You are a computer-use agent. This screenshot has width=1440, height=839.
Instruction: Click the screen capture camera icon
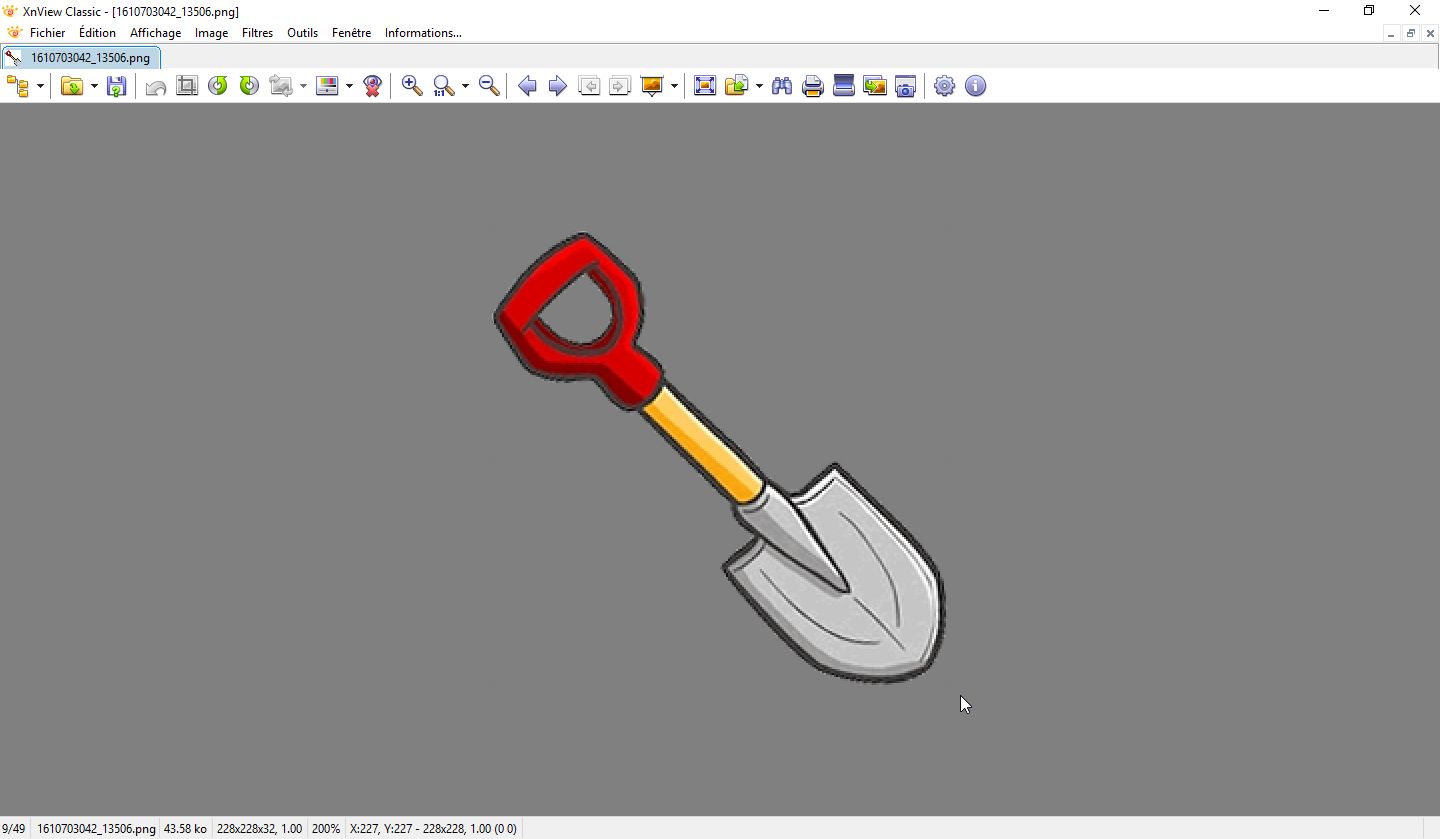click(x=906, y=86)
